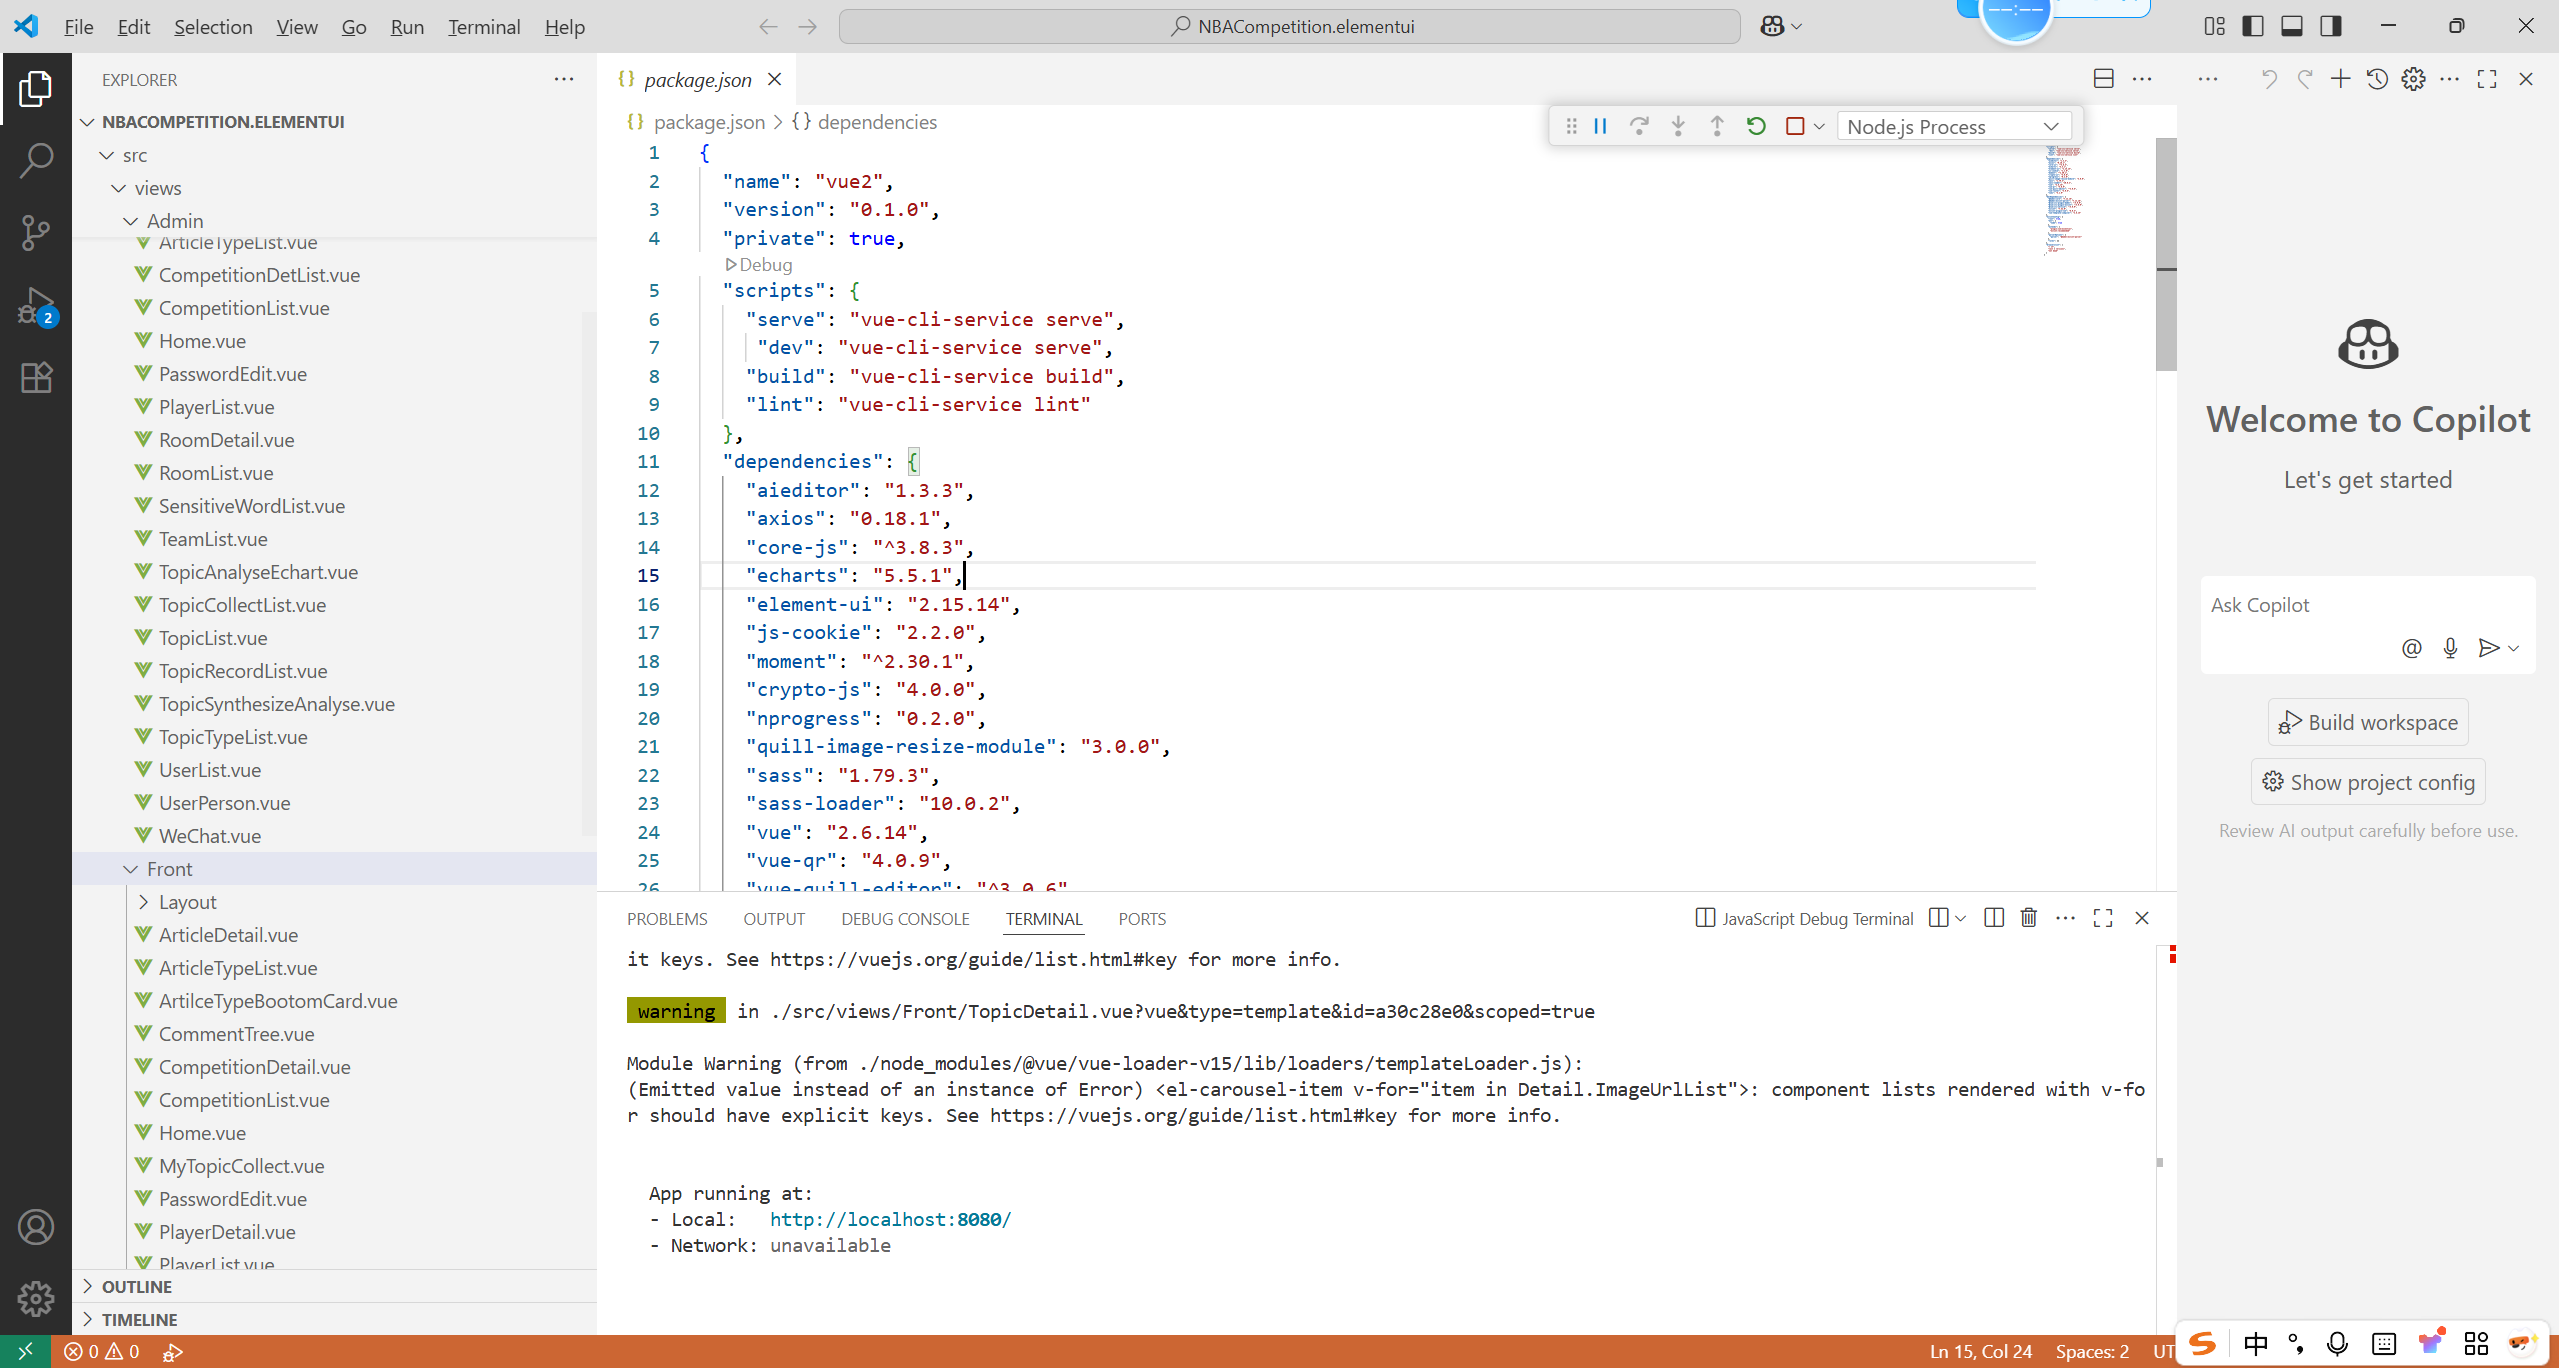The height and width of the screenshot is (1368, 2559).
Task: Stop the debug session
Action: click(1795, 126)
